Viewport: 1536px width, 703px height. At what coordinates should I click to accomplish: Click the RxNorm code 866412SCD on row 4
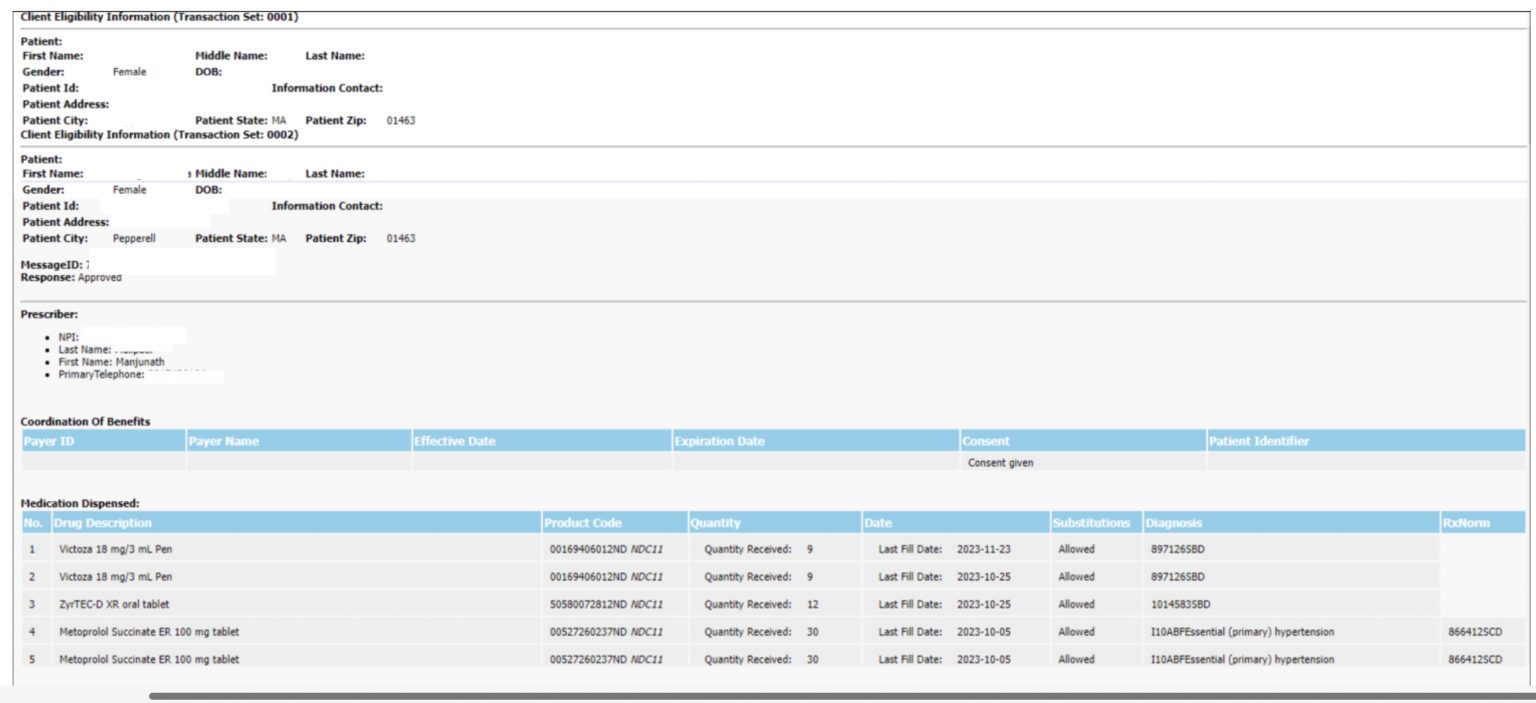(1475, 631)
